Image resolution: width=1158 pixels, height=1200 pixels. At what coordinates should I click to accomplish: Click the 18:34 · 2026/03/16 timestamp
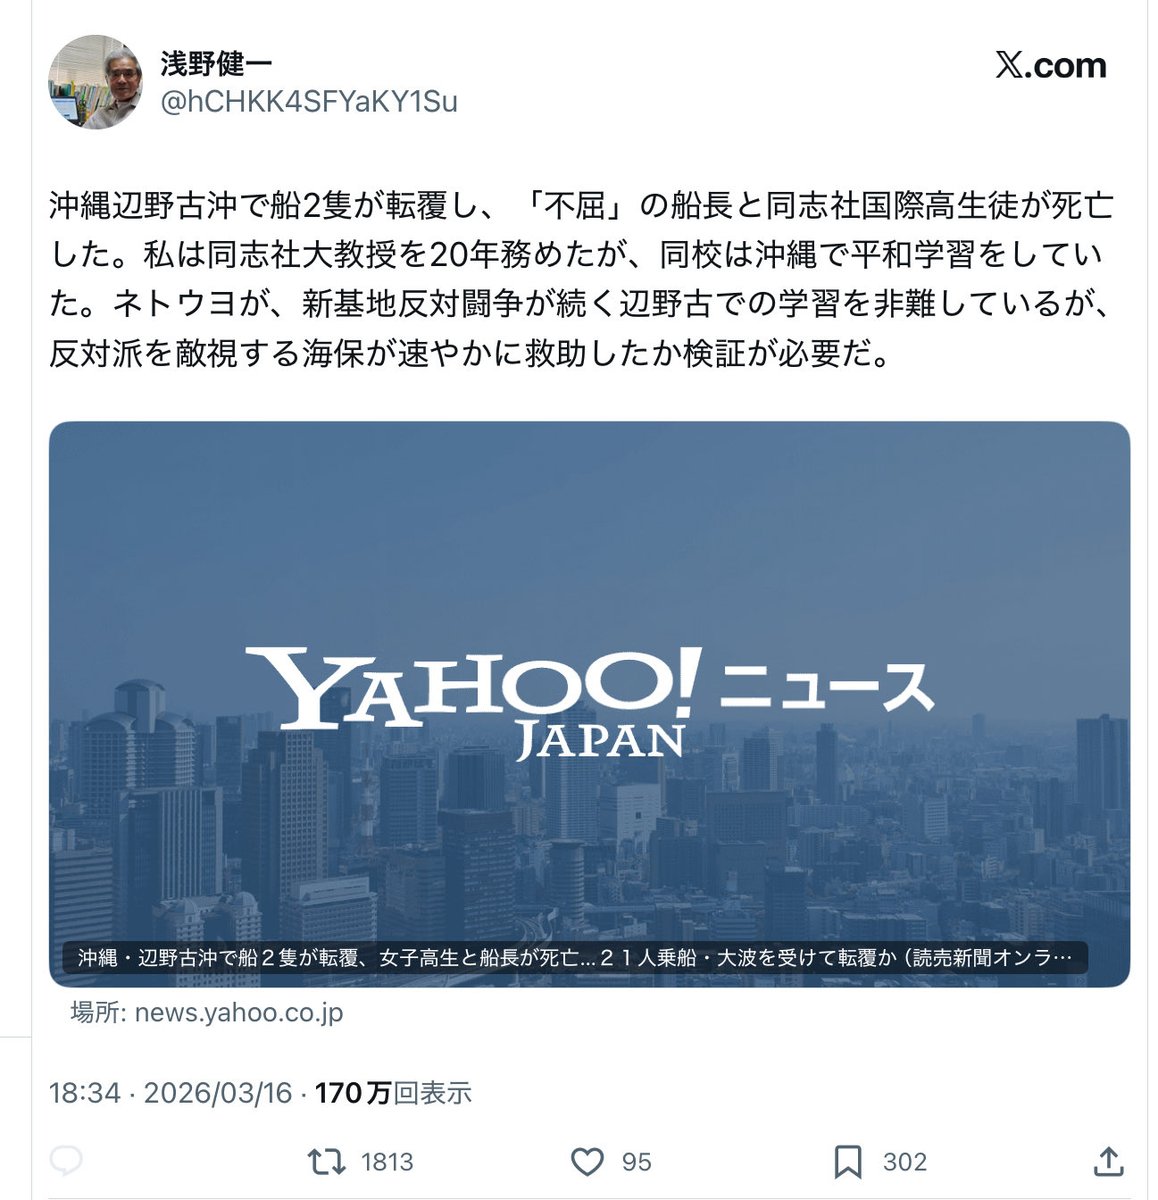[170, 1093]
